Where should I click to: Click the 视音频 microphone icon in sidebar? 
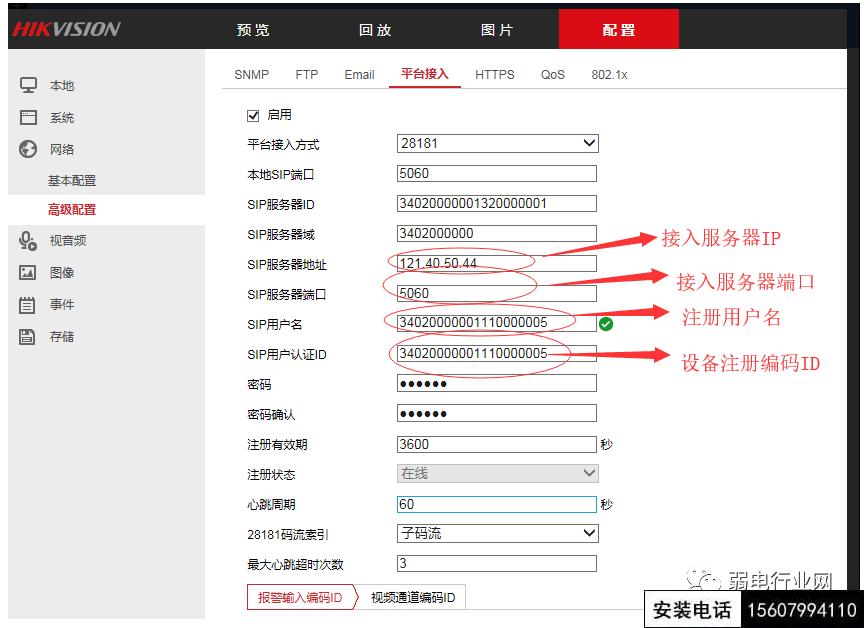tap(28, 241)
